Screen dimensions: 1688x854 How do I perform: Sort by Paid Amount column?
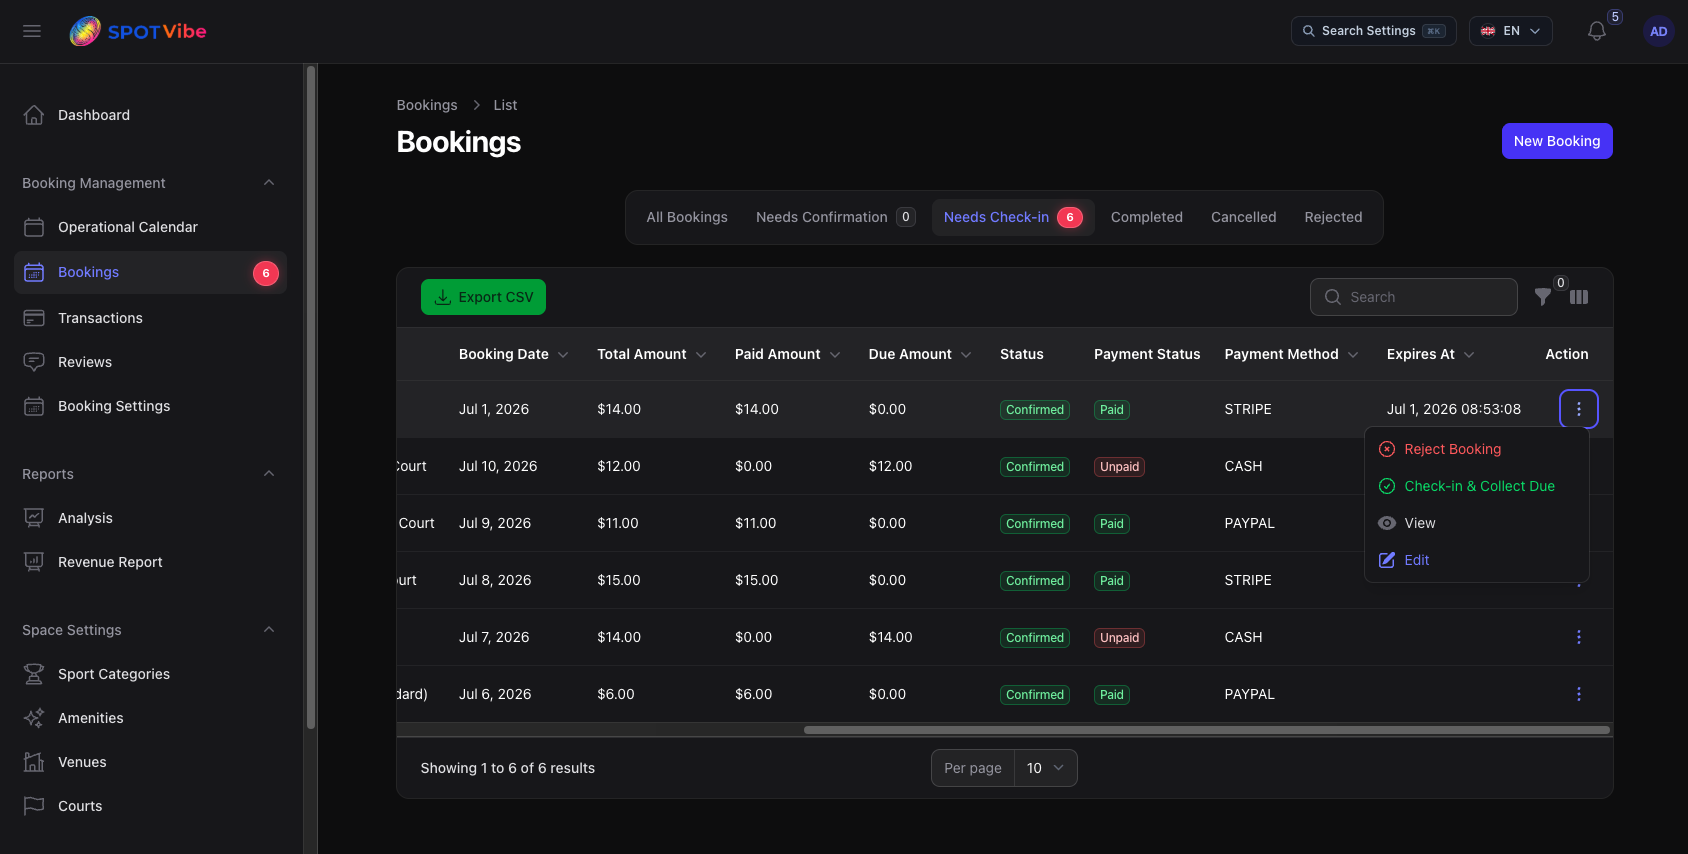(788, 354)
